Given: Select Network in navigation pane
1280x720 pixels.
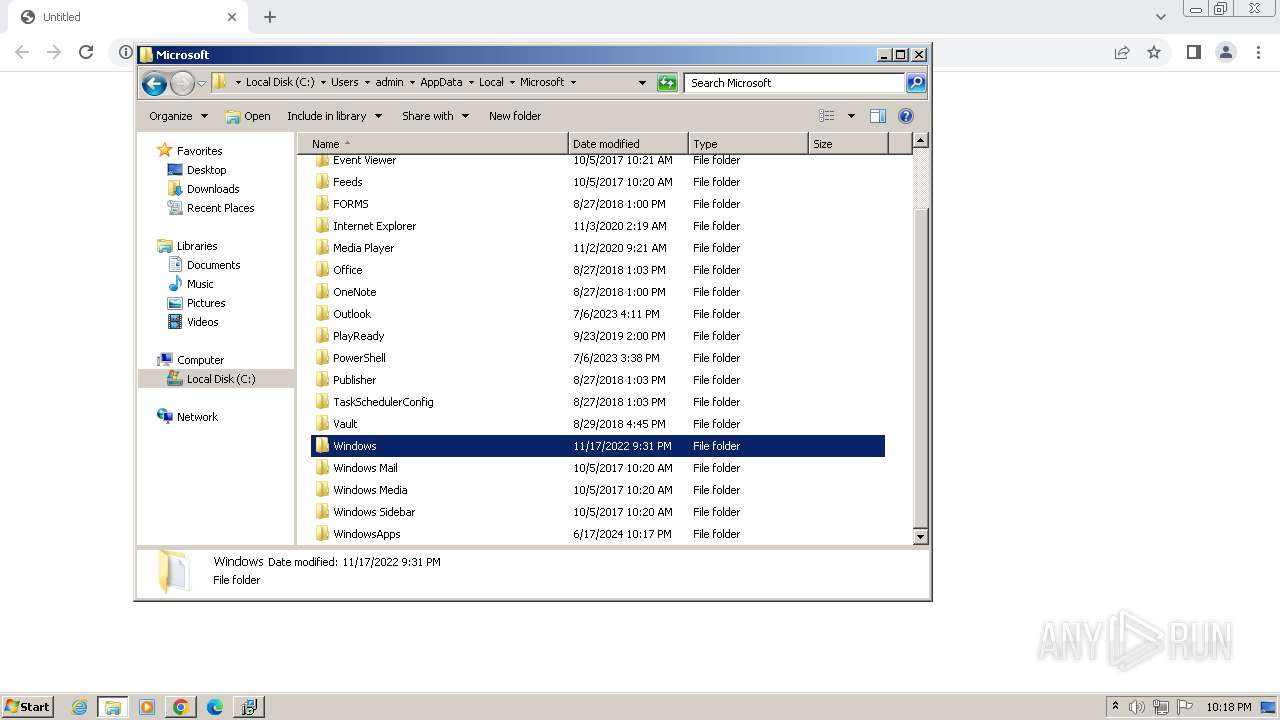Looking at the screenshot, I should point(197,417).
